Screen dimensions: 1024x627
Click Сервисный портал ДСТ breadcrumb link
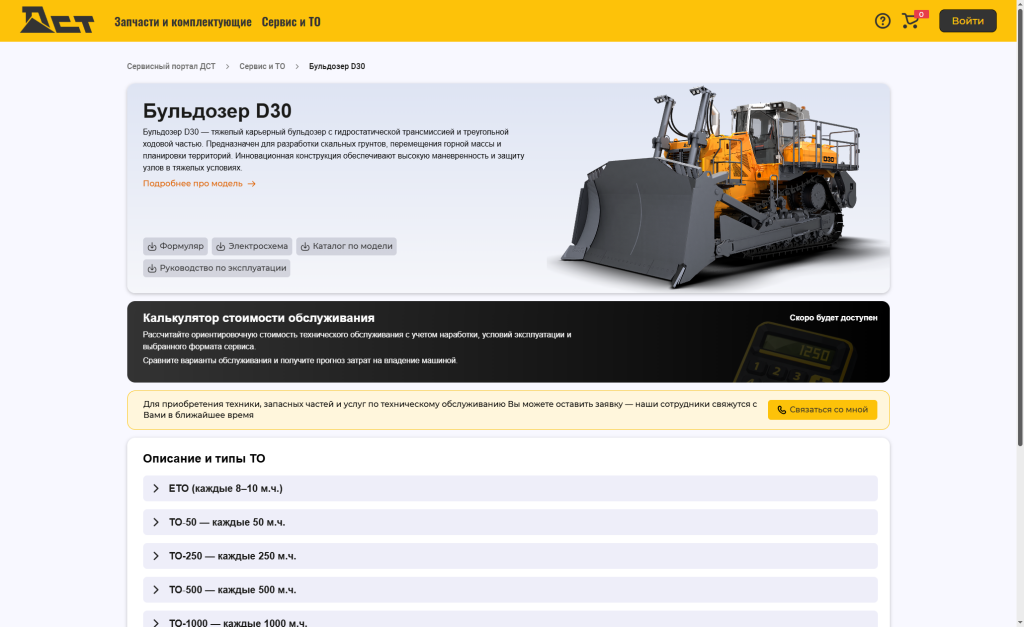pos(171,67)
